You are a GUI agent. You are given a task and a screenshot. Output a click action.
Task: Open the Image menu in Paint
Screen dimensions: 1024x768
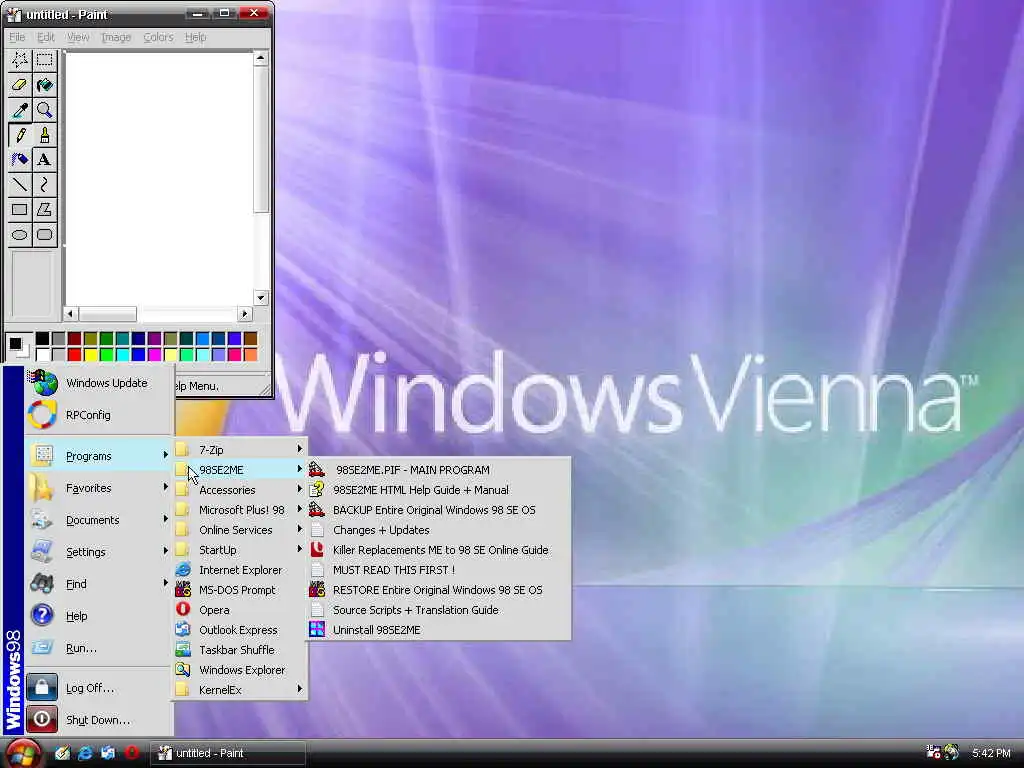116,37
